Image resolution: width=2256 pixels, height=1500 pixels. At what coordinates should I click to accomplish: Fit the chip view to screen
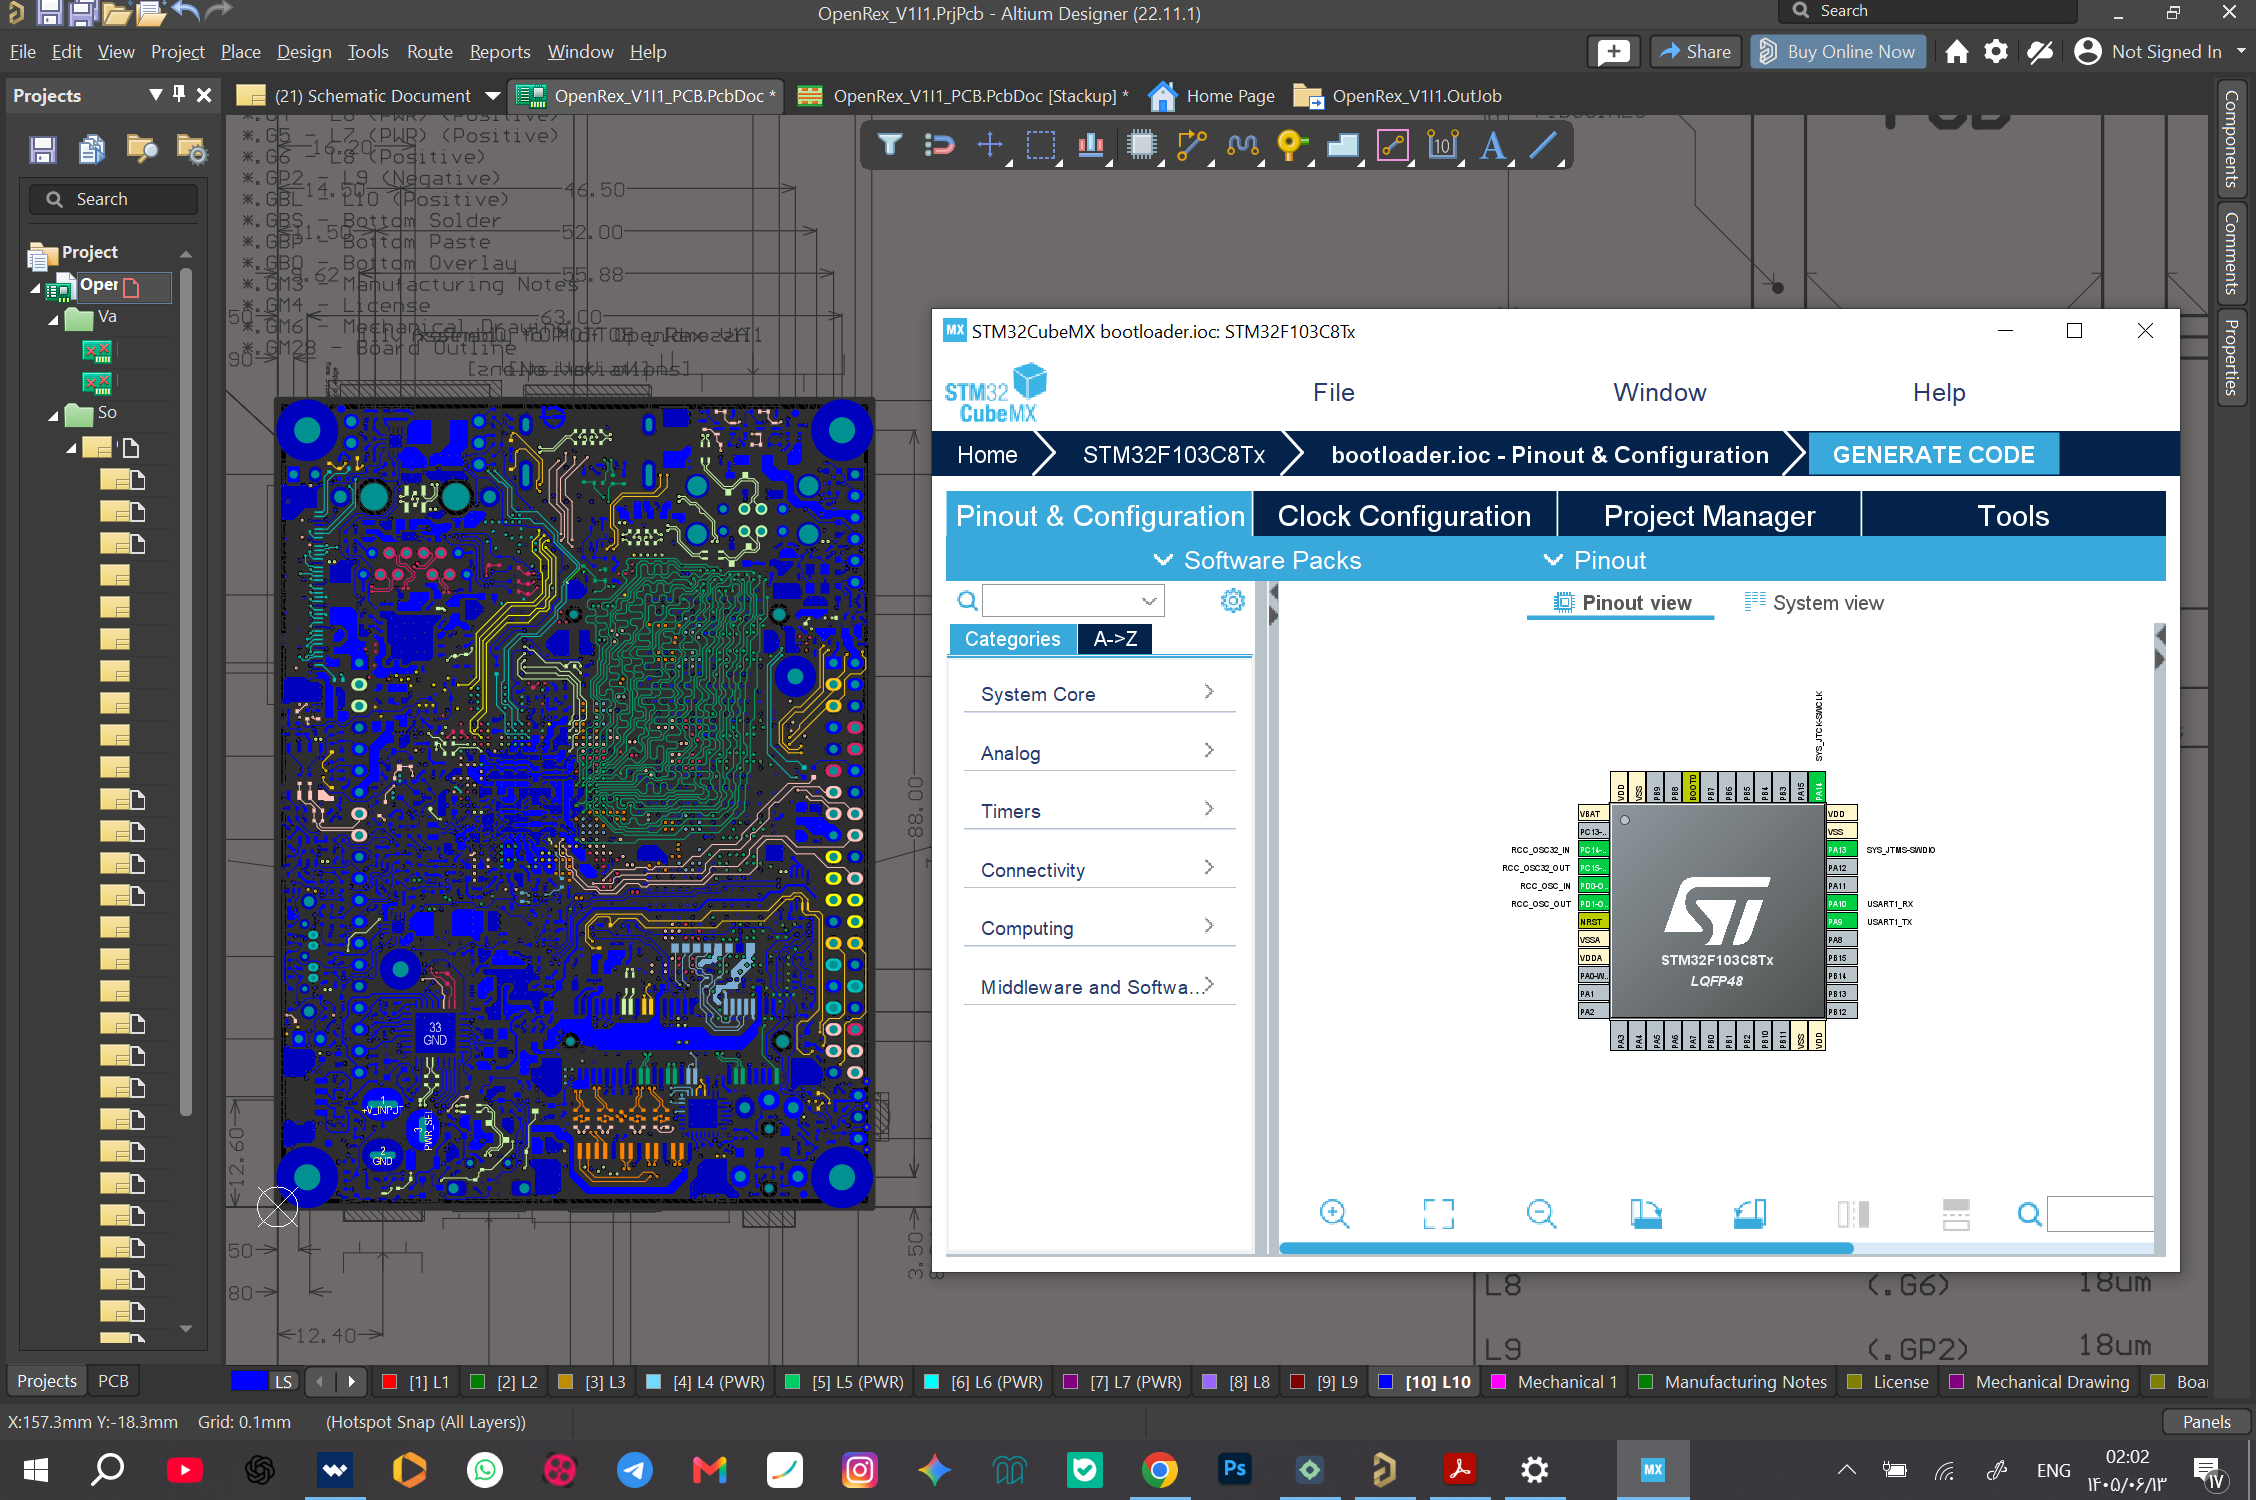tap(1438, 1214)
